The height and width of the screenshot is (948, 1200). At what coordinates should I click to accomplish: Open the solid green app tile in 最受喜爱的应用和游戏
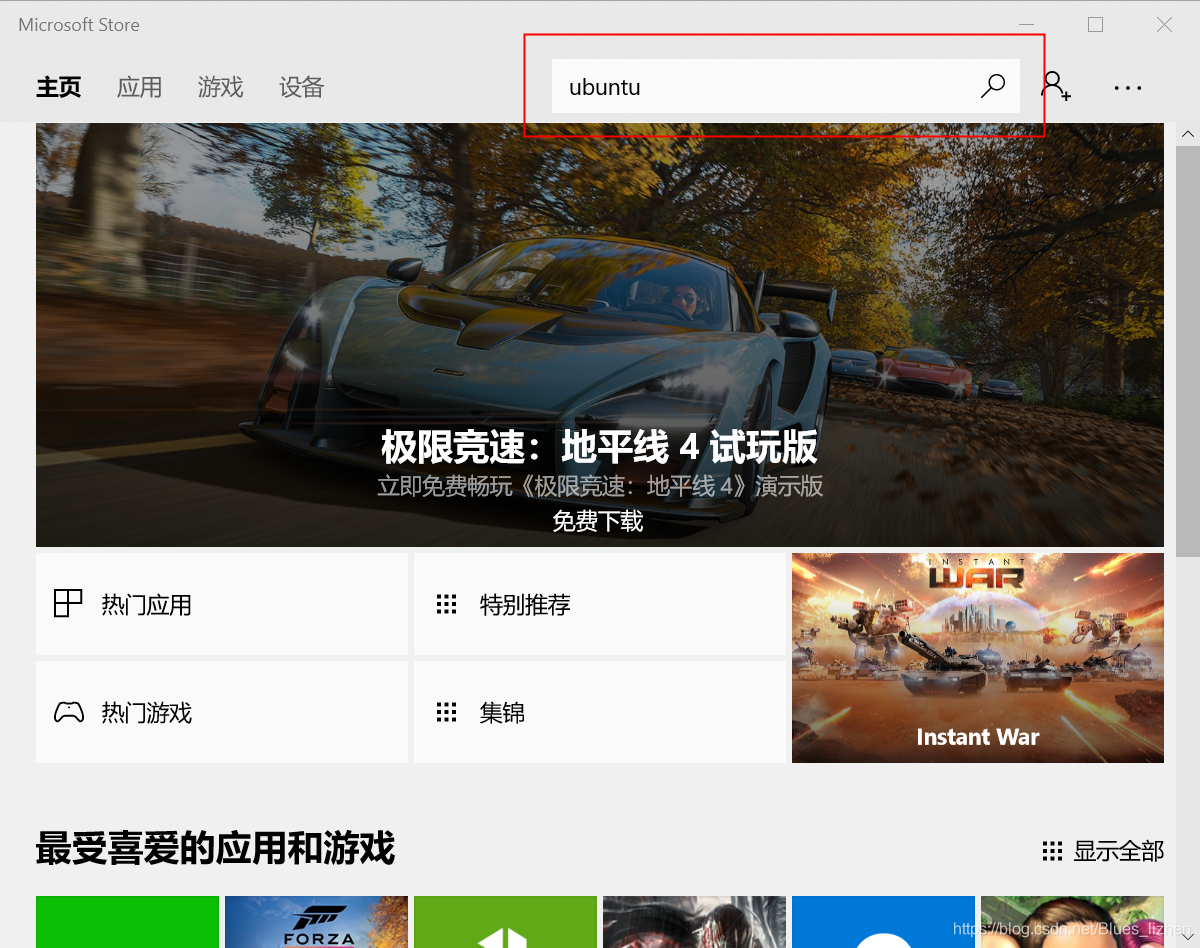(x=127, y=922)
